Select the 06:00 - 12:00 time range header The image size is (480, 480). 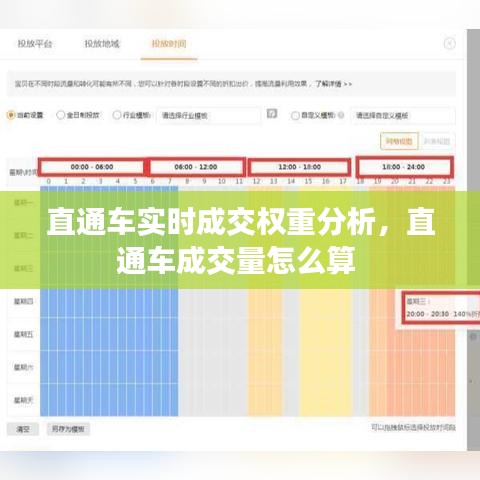[x=196, y=167]
